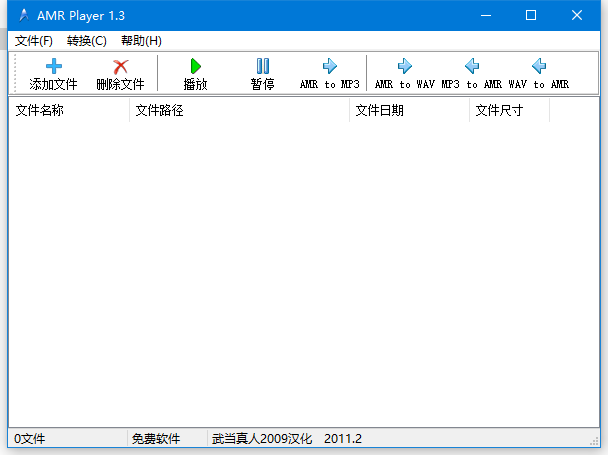
Task: Select the AMR to WAV converter icon
Action: point(405,67)
